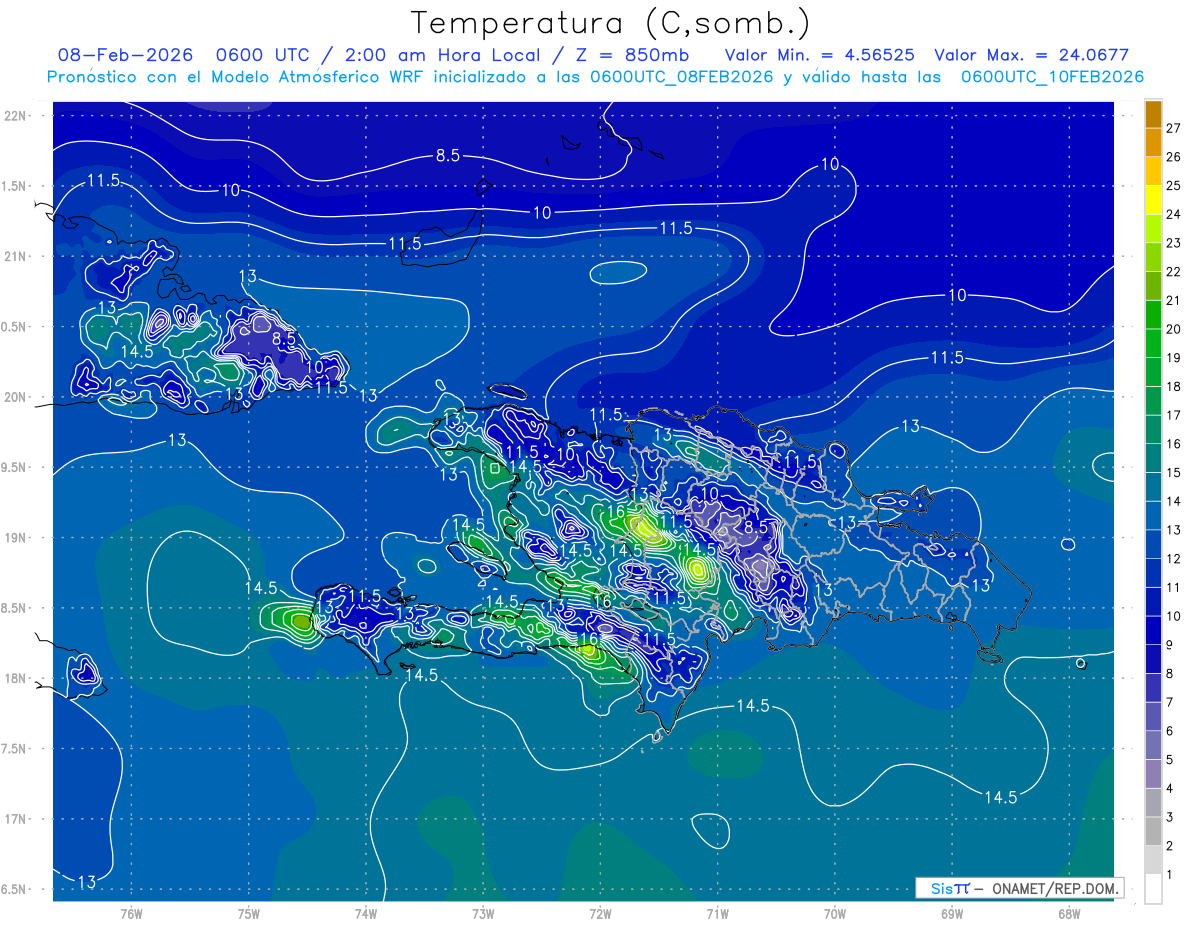
Task: Select the gray swatch between 2 and 3
Action: point(1153,831)
